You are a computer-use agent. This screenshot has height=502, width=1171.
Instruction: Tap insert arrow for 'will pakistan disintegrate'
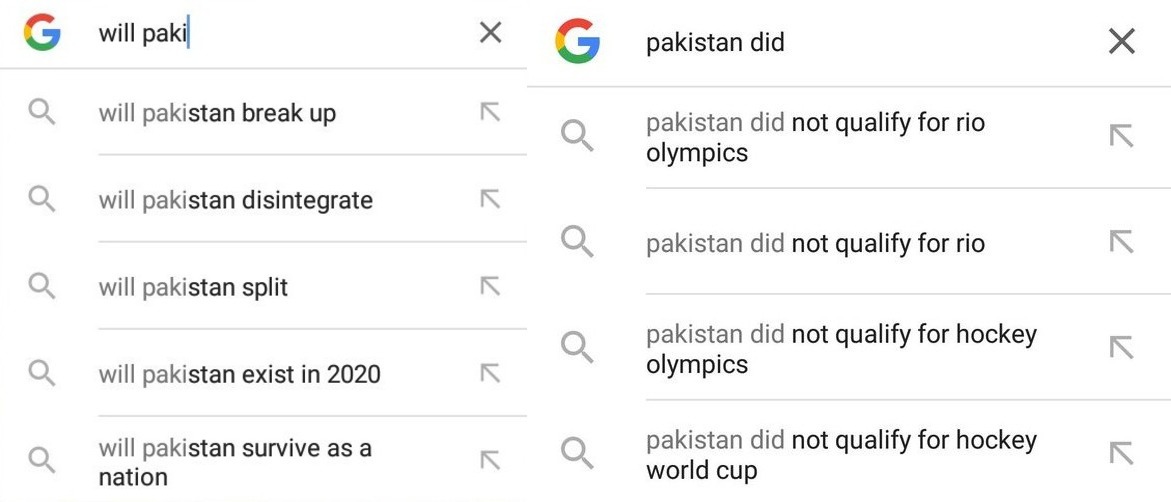pos(490,199)
